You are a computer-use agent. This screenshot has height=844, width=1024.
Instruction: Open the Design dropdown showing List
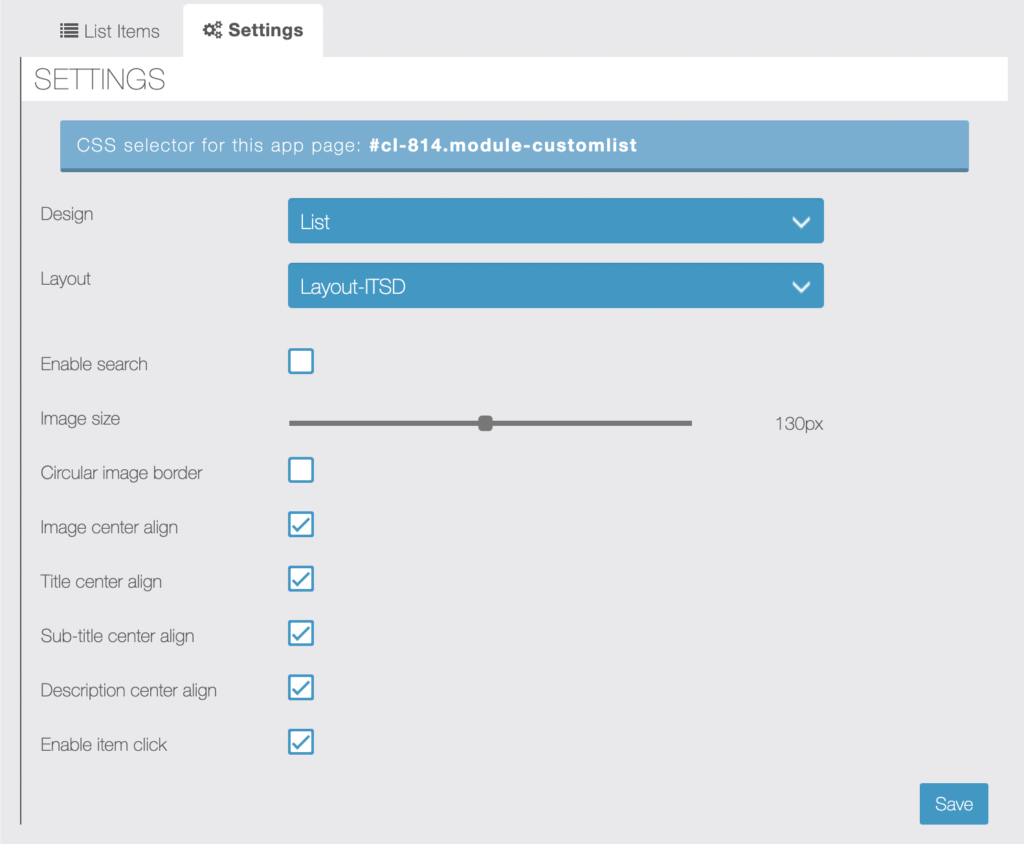click(x=555, y=221)
